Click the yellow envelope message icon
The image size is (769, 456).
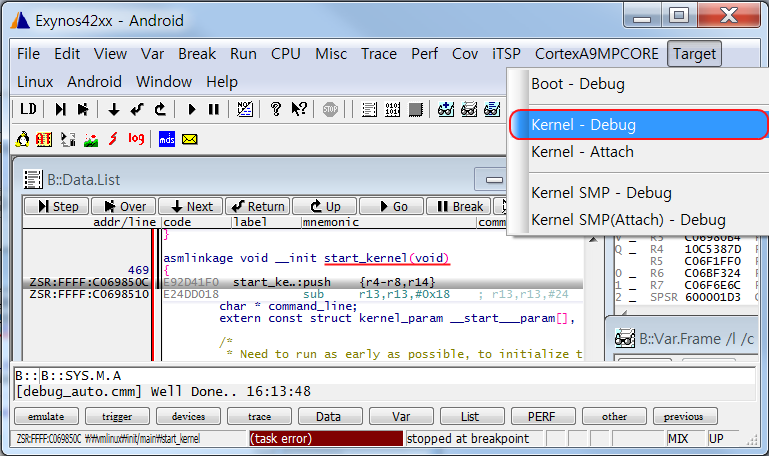pyautogui.click(x=189, y=138)
